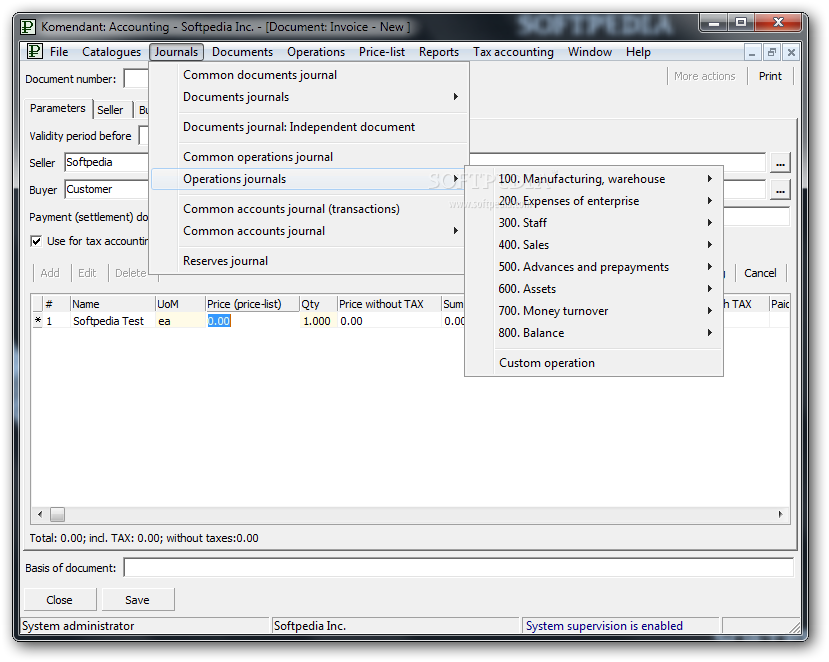Switch to the Seller tab
This screenshot has height=662, width=829.
click(x=110, y=110)
